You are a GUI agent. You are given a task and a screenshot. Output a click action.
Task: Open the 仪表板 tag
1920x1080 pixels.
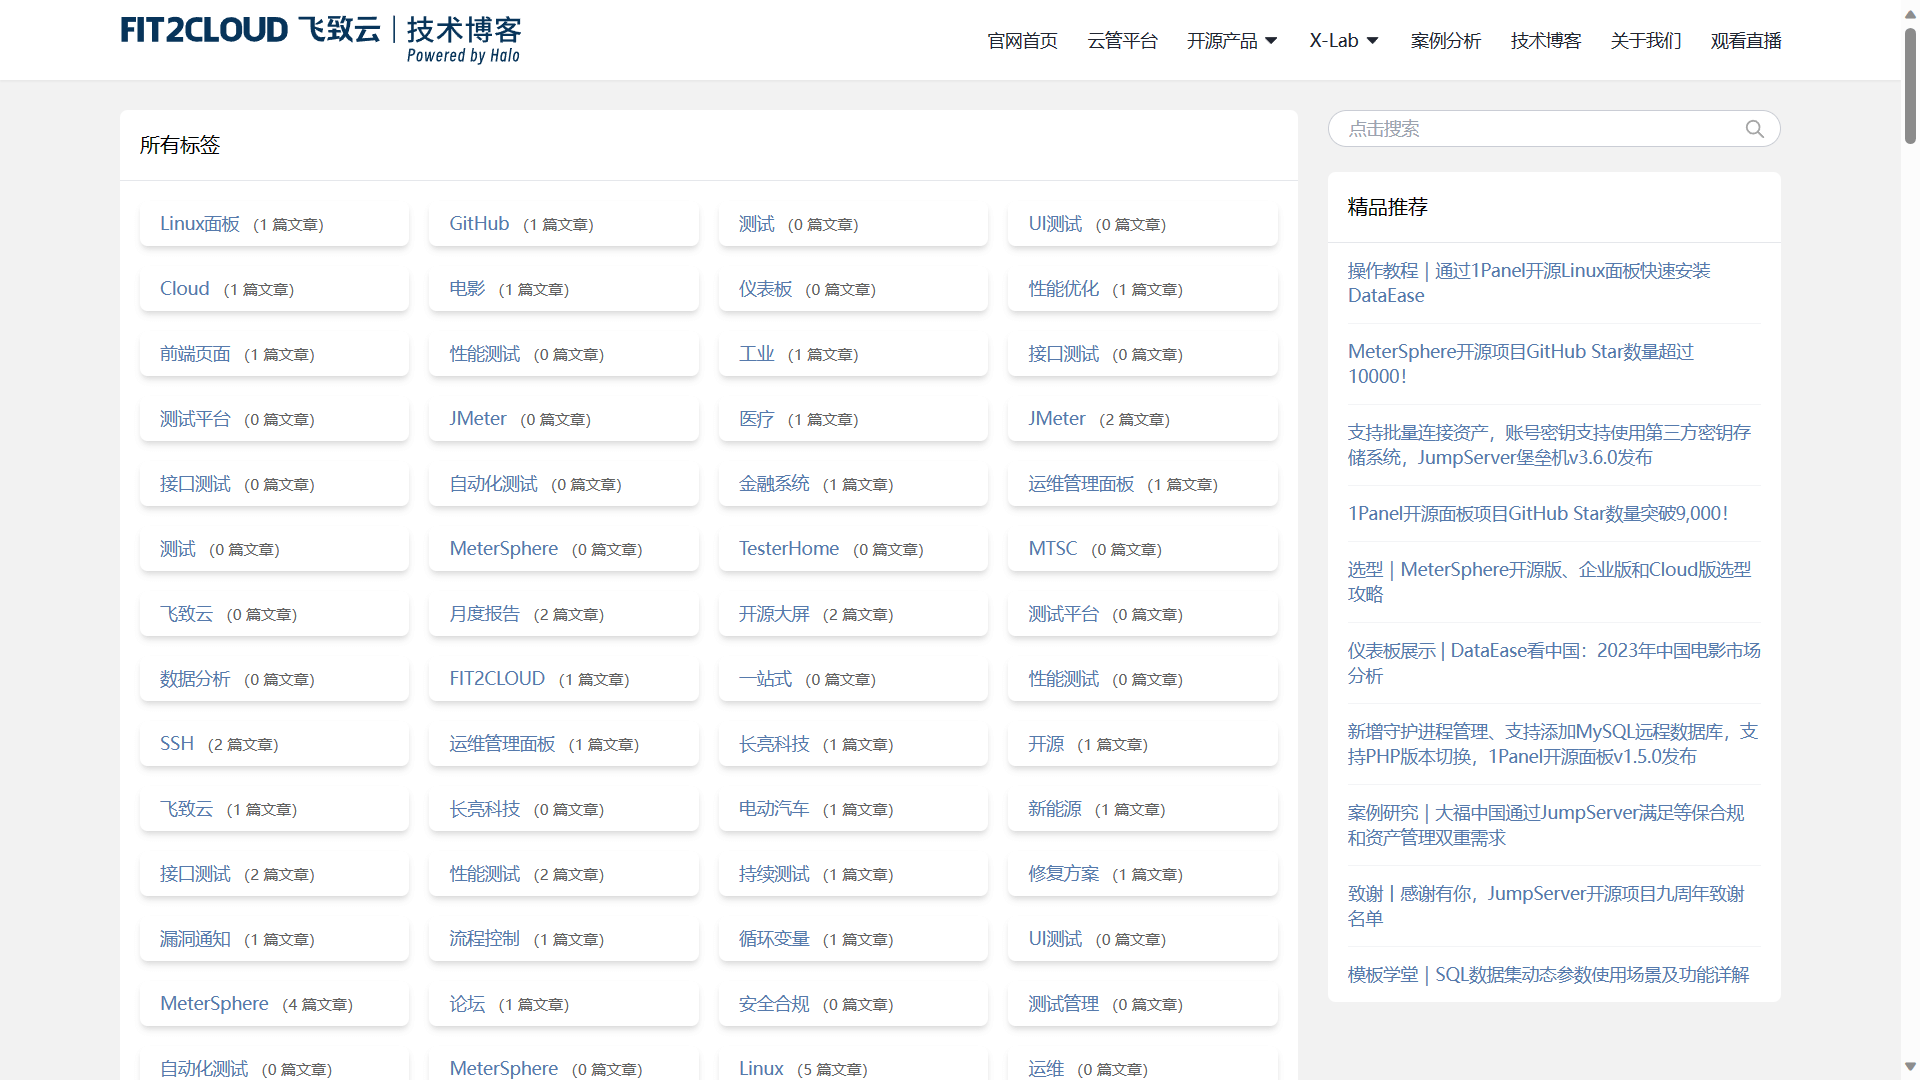click(x=765, y=289)
